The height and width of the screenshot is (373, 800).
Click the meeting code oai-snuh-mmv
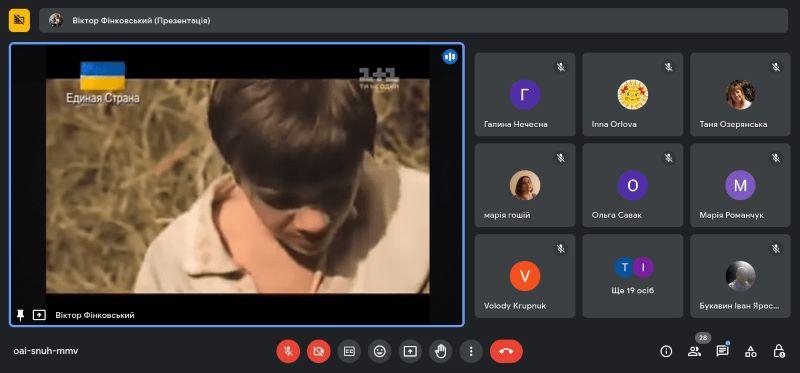coord(46,351)
